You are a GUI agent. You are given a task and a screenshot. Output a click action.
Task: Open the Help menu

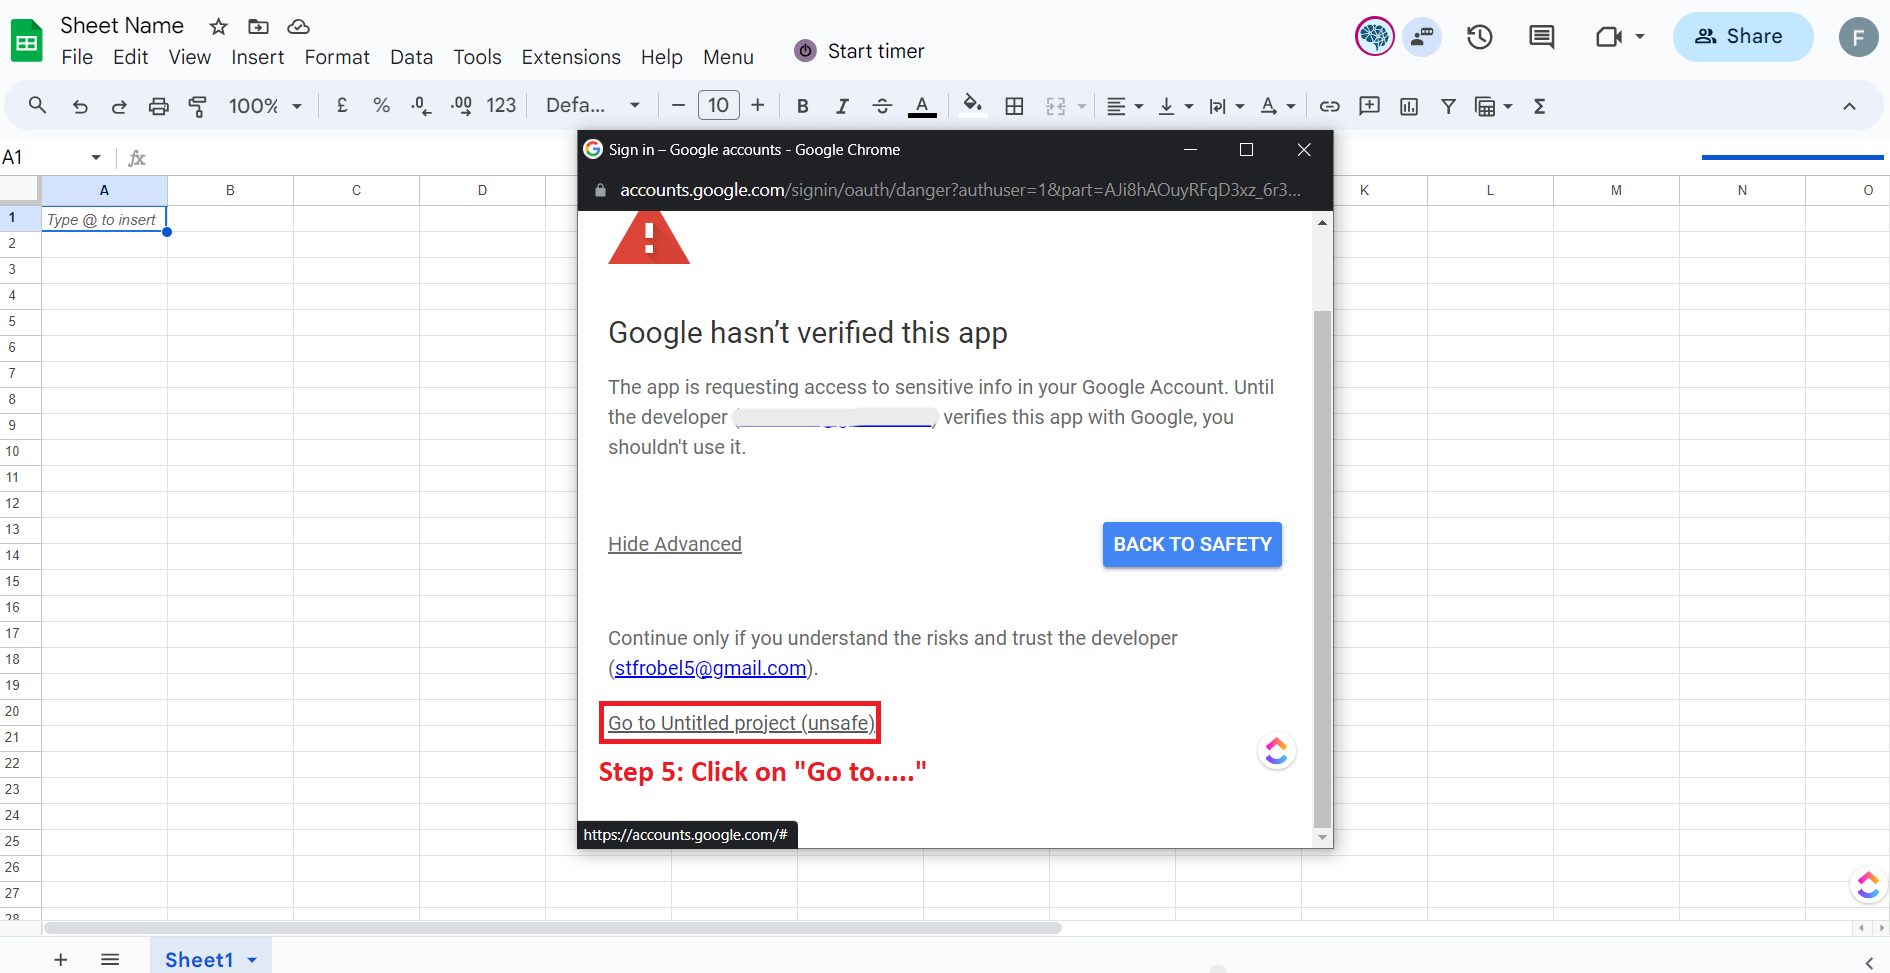(662, 57)
